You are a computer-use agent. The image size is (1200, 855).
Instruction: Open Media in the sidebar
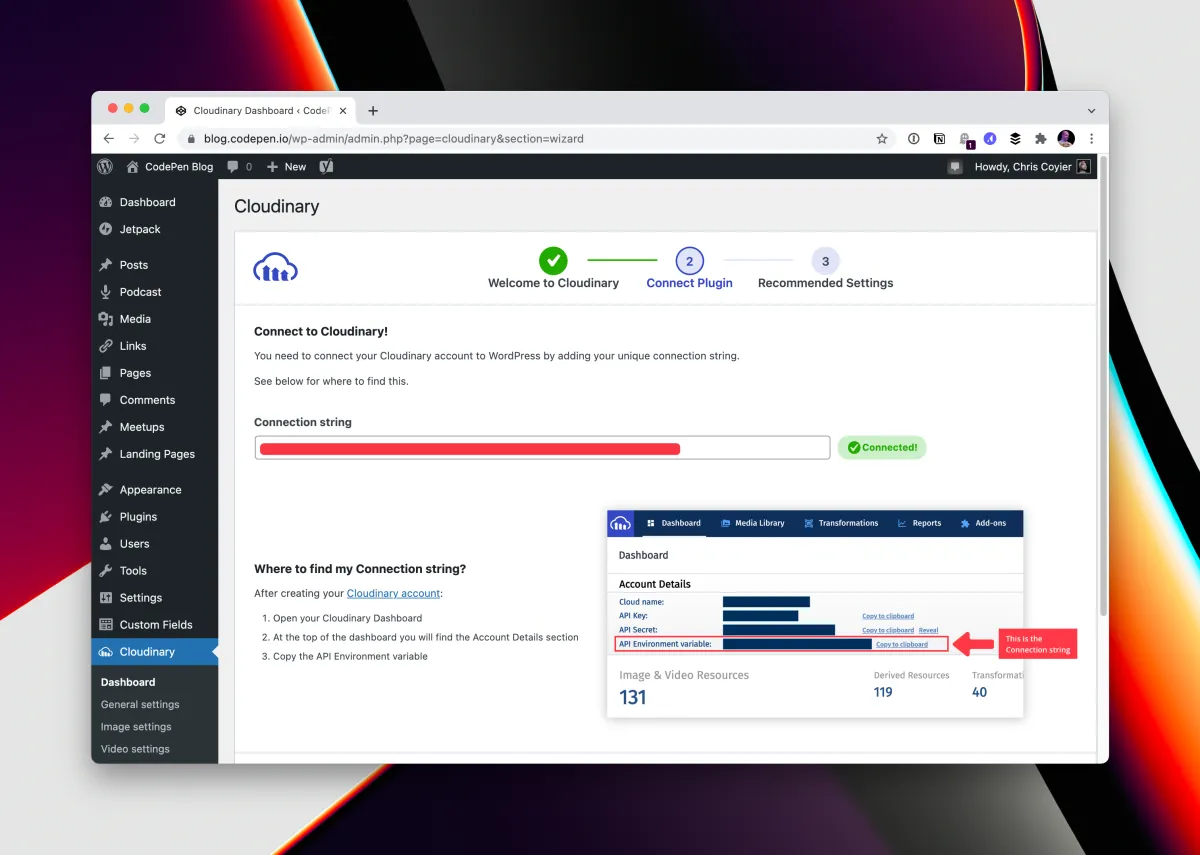(135, 319)
